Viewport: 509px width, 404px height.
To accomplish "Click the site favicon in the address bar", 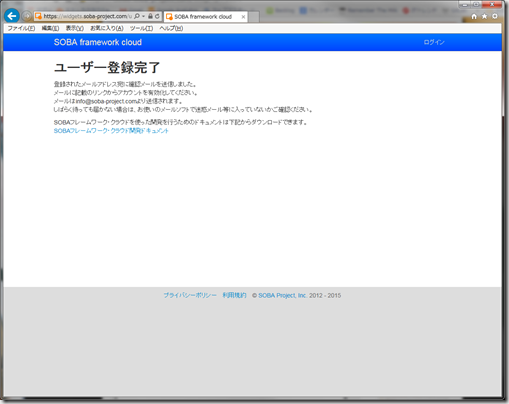I will pos(38,16).
